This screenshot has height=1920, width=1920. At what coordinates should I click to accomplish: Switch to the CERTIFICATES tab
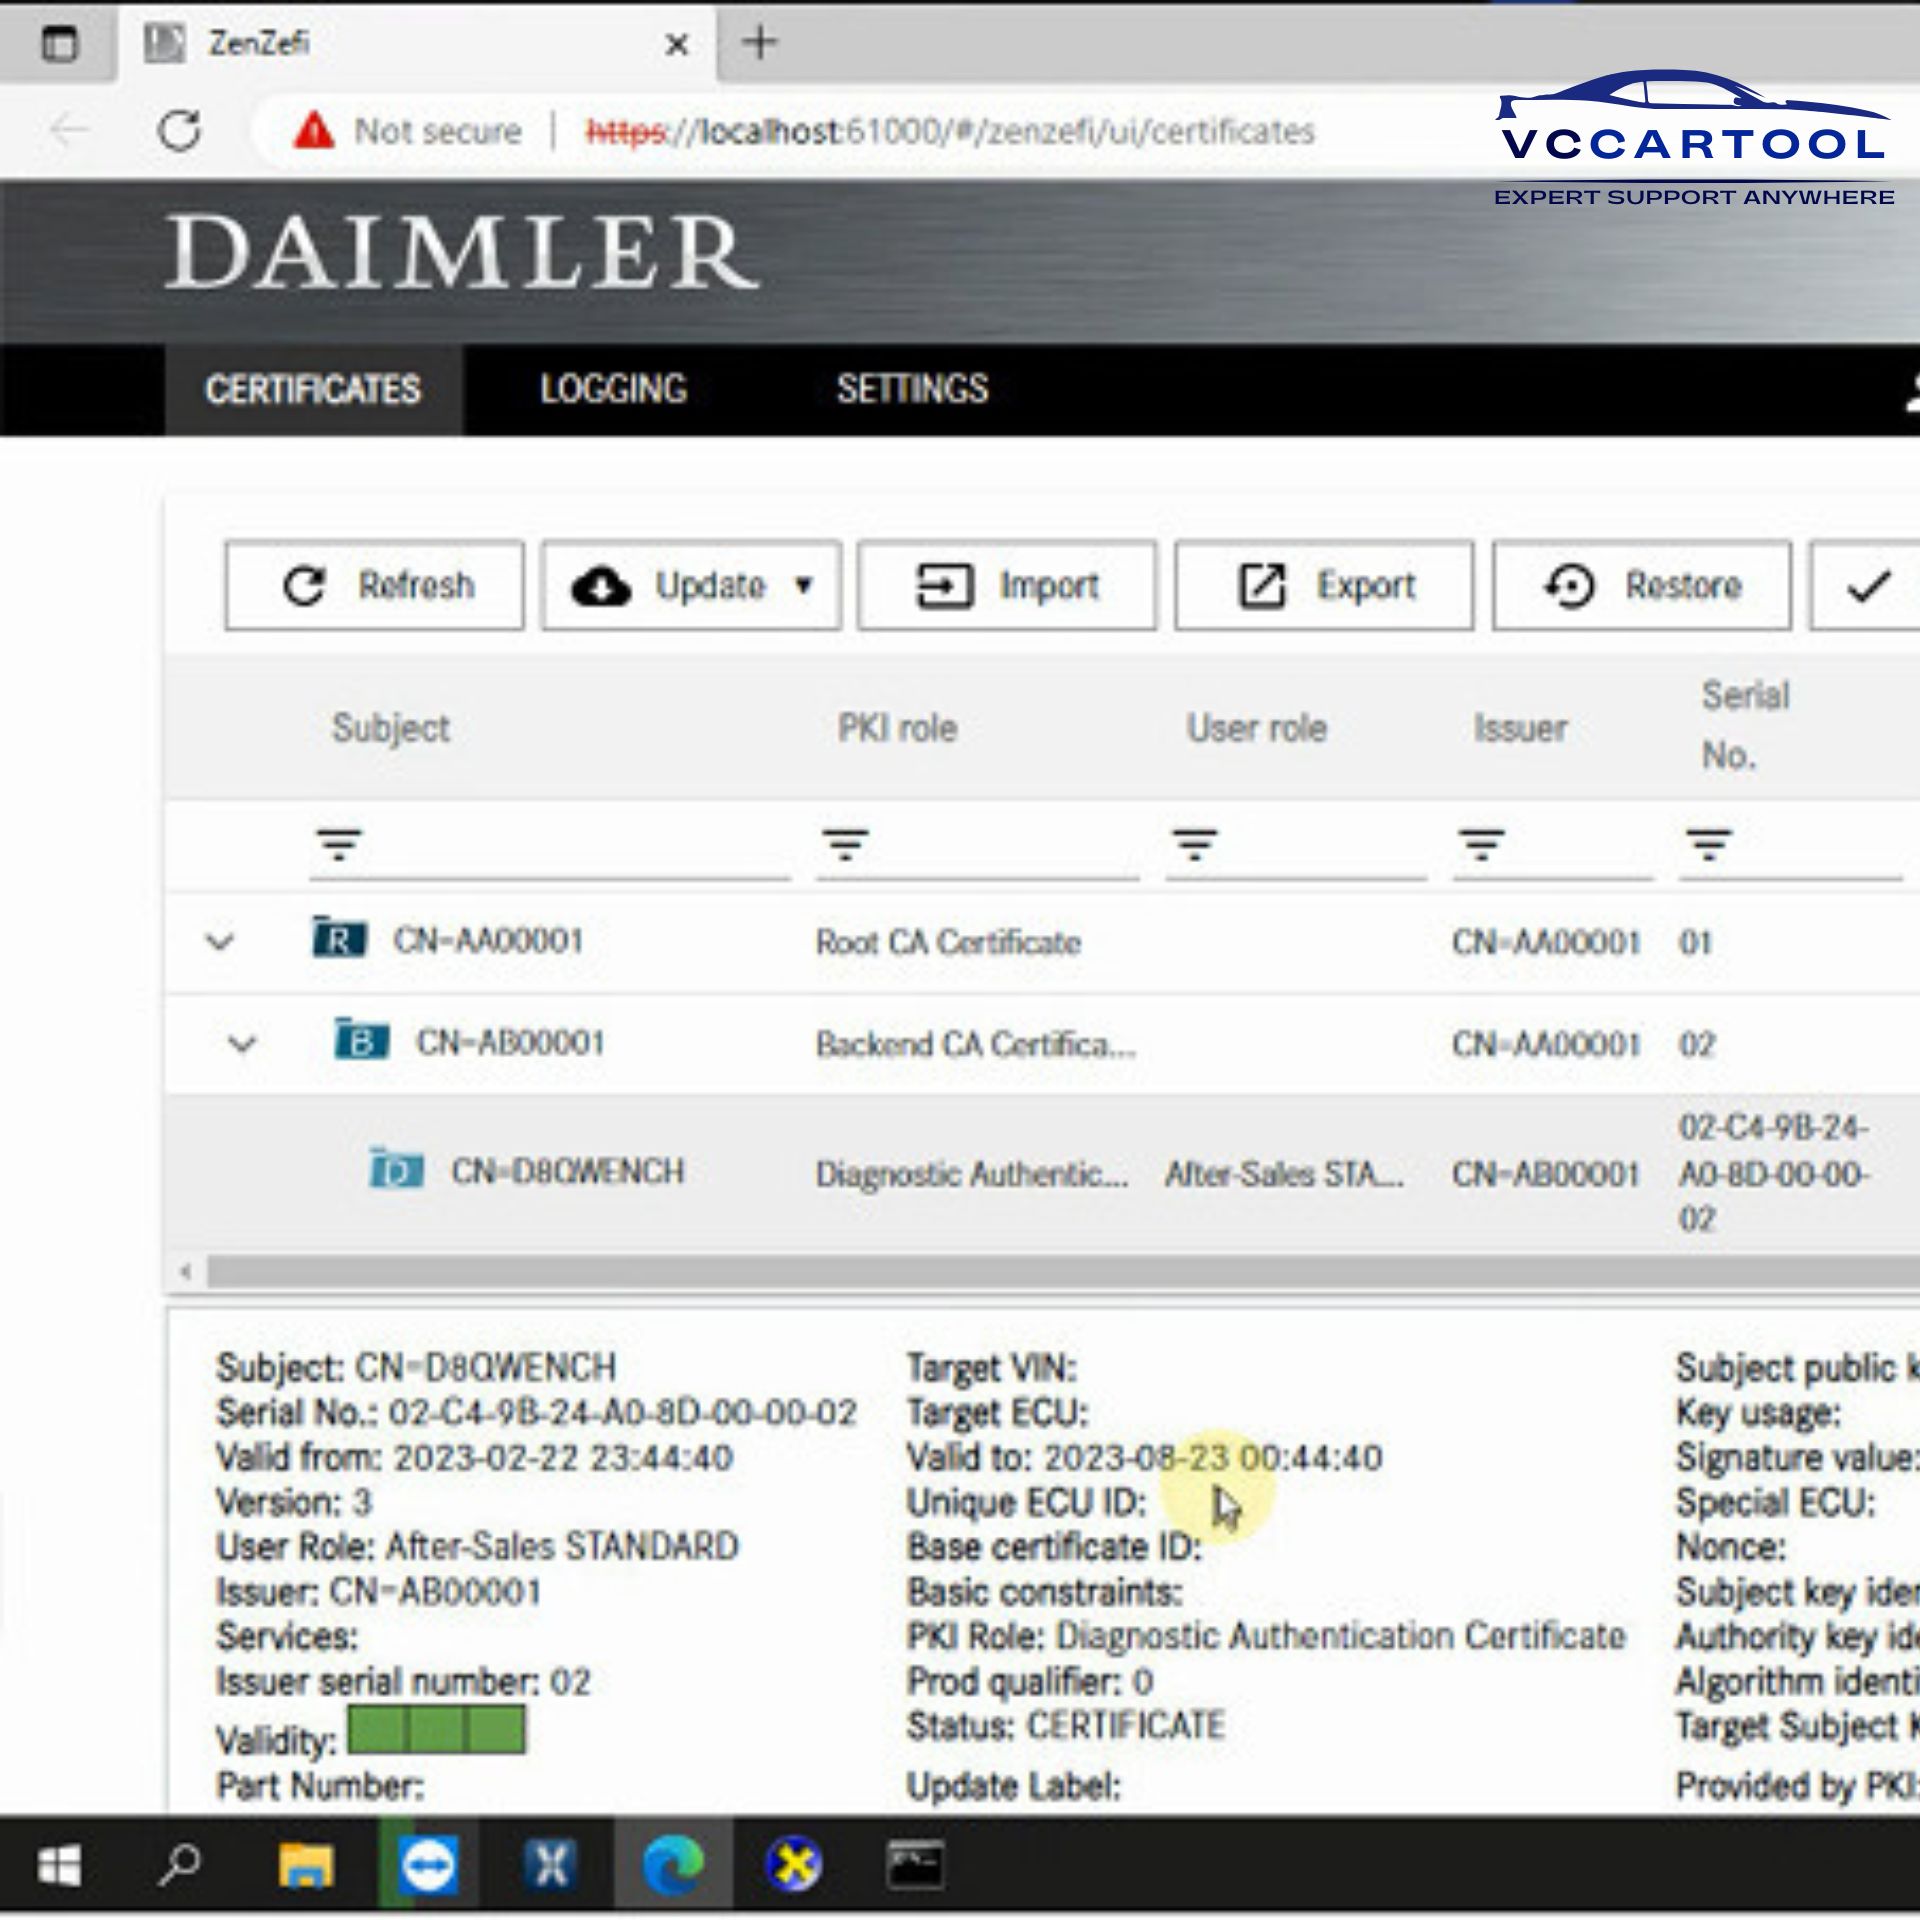click(x=313, y=389)
